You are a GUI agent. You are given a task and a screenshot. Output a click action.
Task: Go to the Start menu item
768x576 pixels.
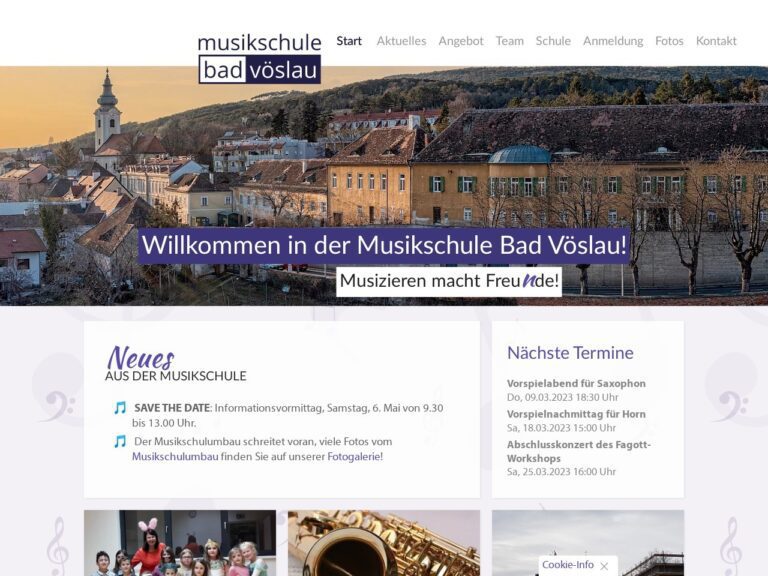(x=349, y=41)
